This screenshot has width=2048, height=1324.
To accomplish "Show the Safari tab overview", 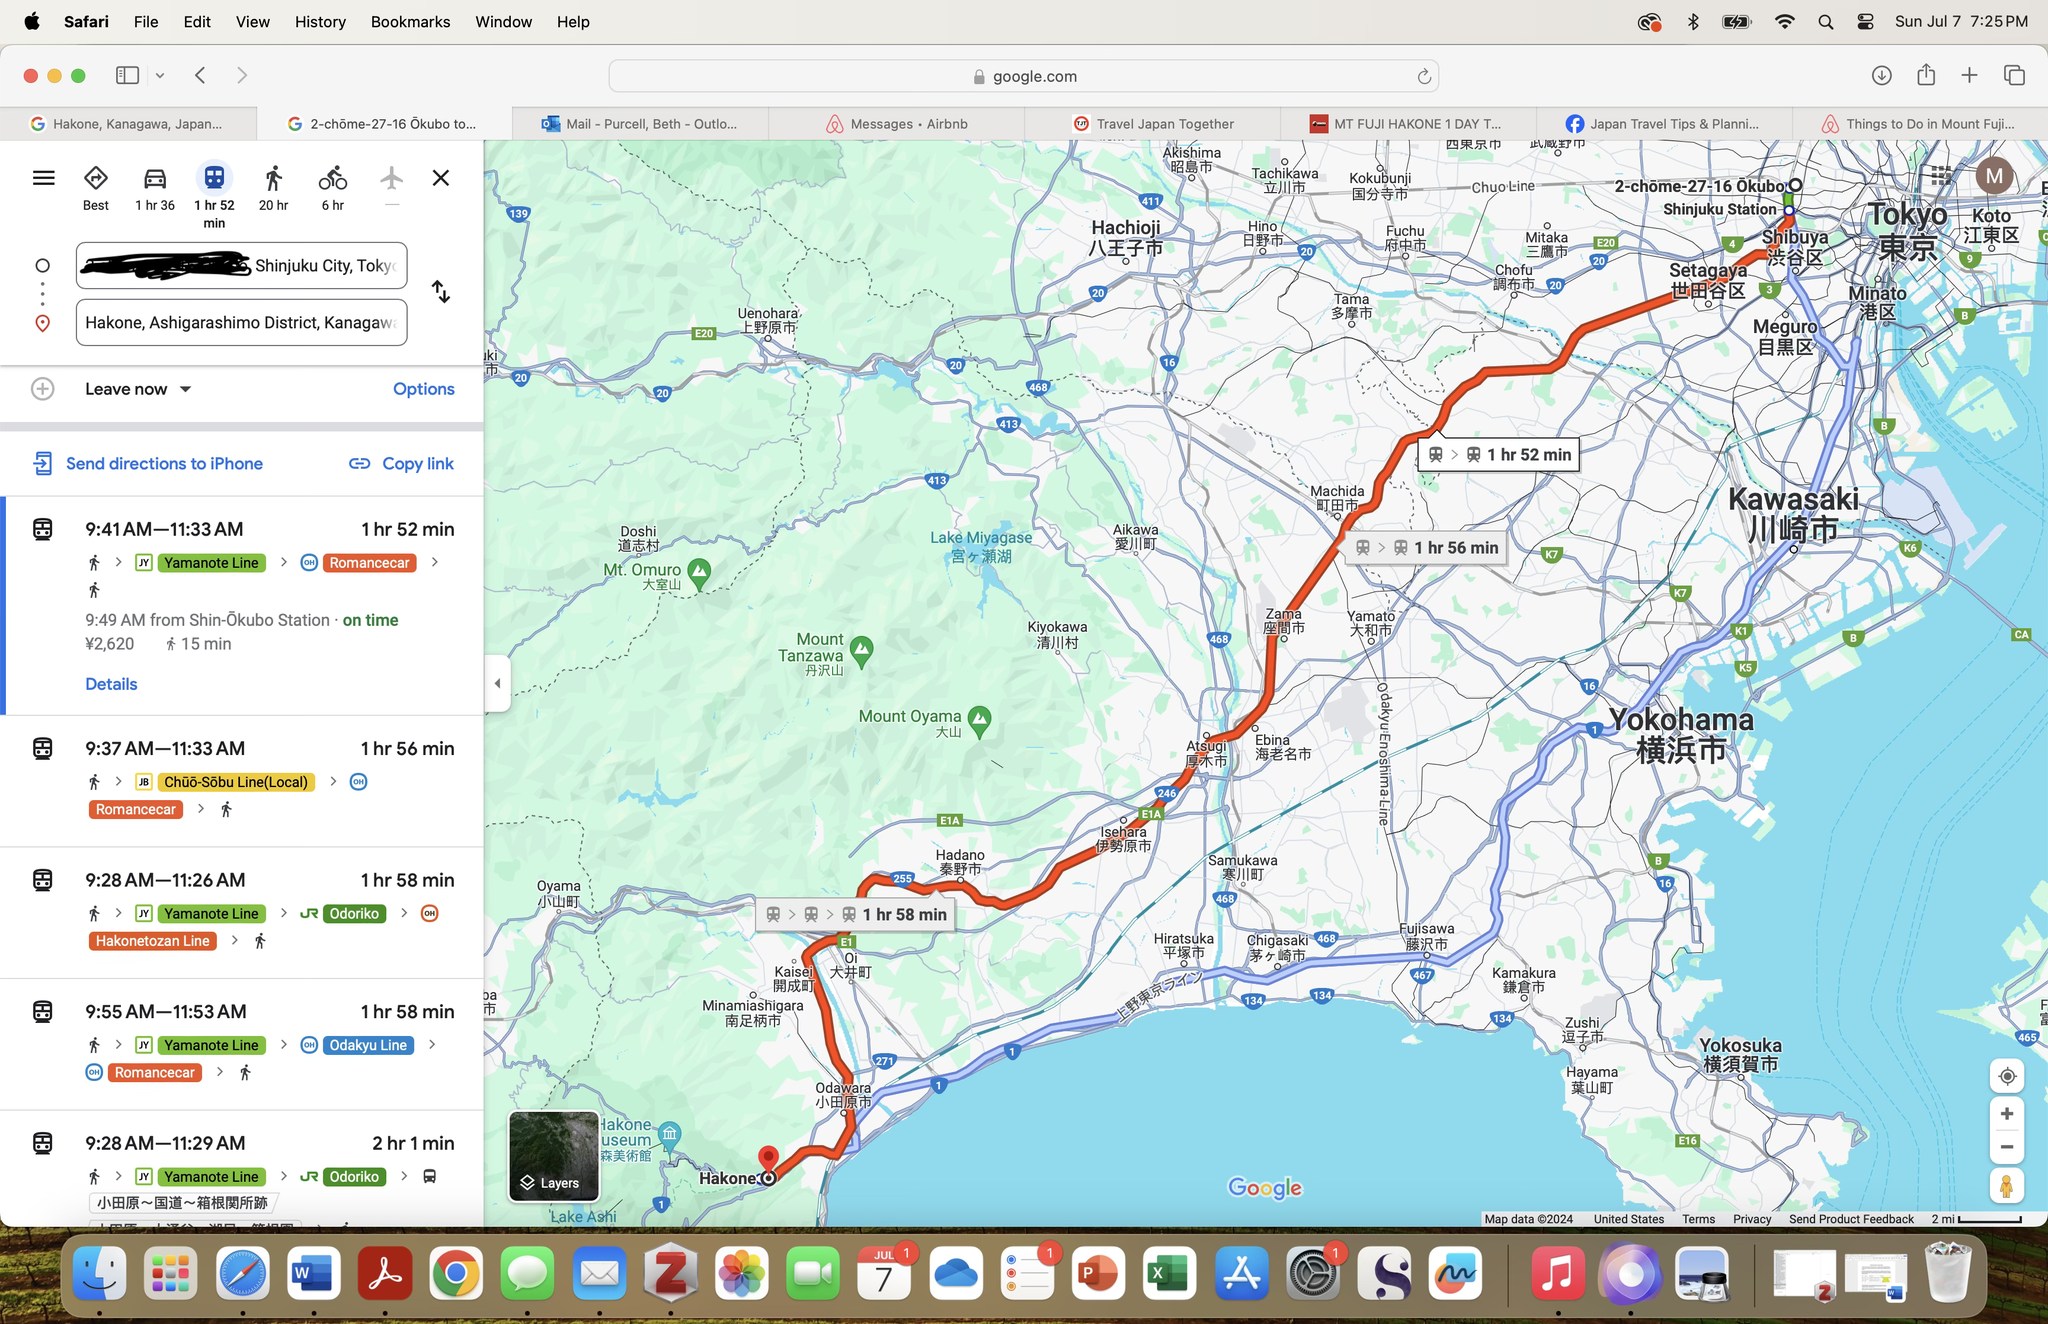I will pyautogui.click(x=2014, y=76).
